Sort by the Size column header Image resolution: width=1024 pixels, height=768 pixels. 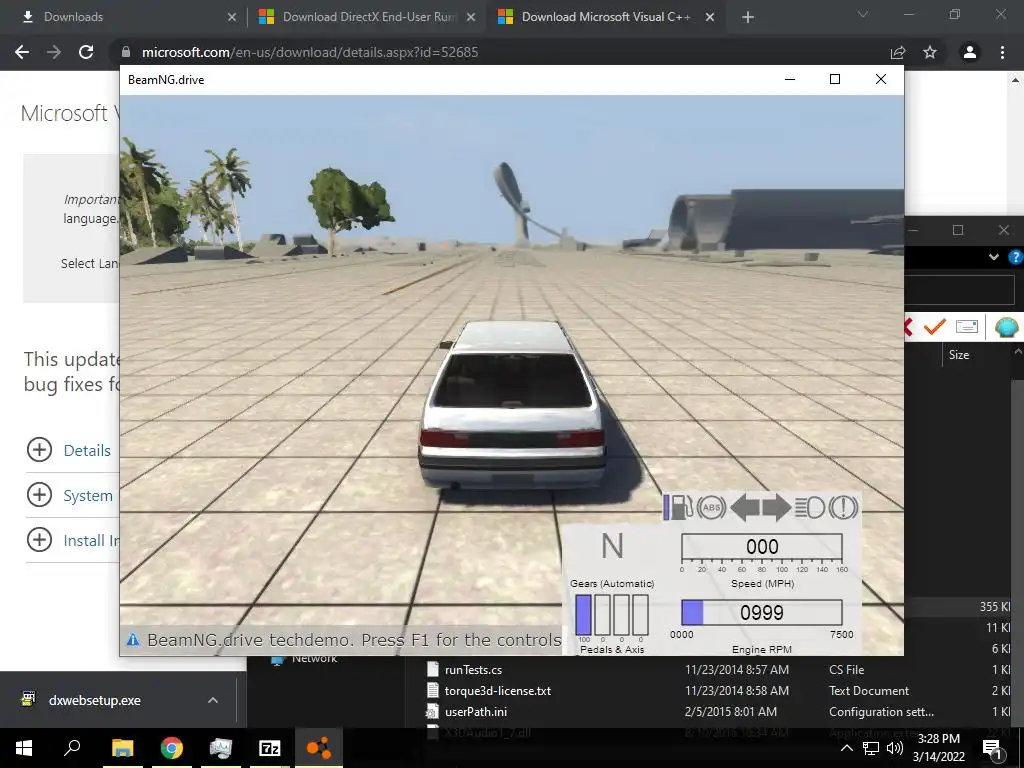(959, 355)
